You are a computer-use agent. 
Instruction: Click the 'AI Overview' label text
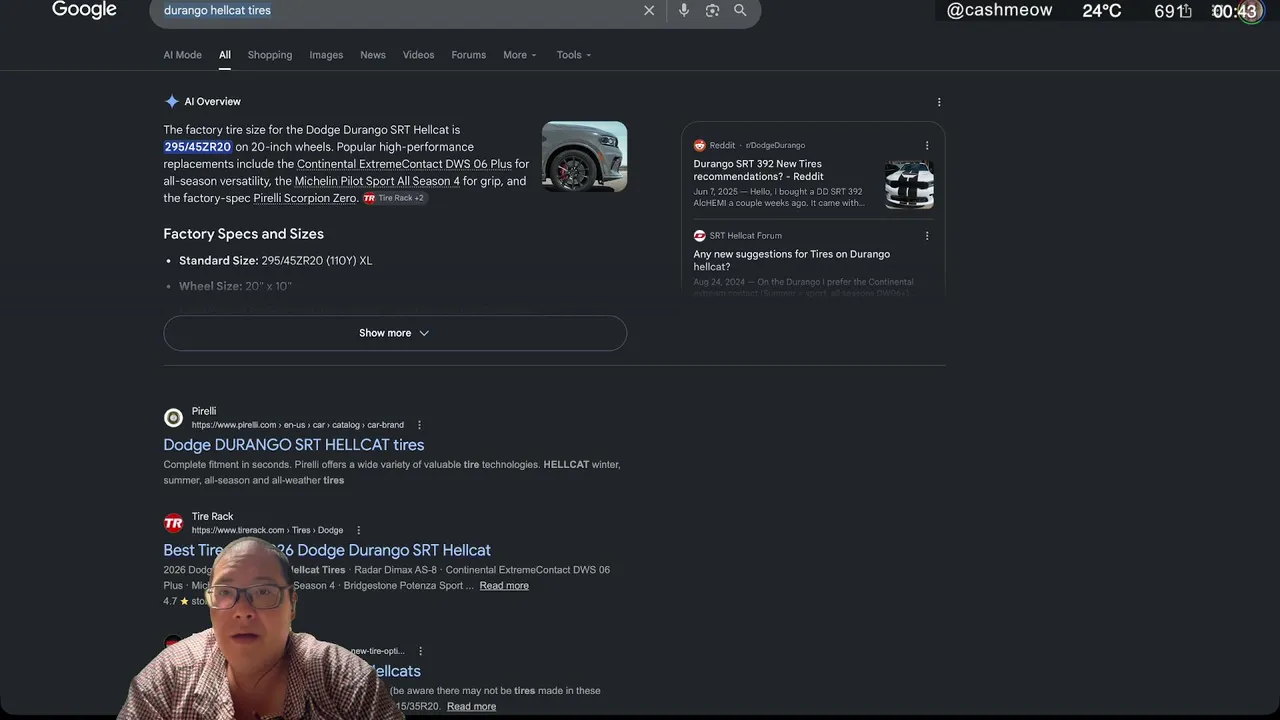(212, 102)
